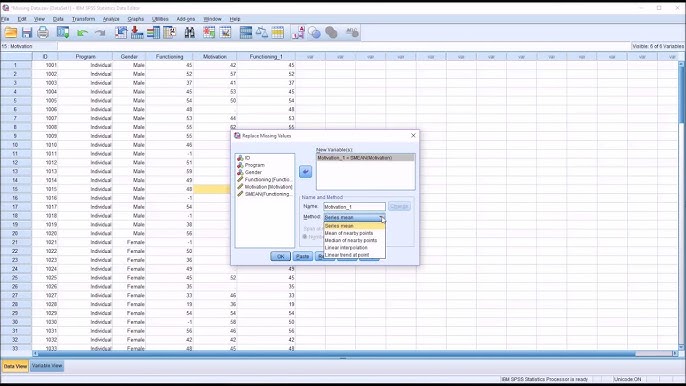686x386 pixels.
Task: Click the disabled Change button
Action: 399,206
